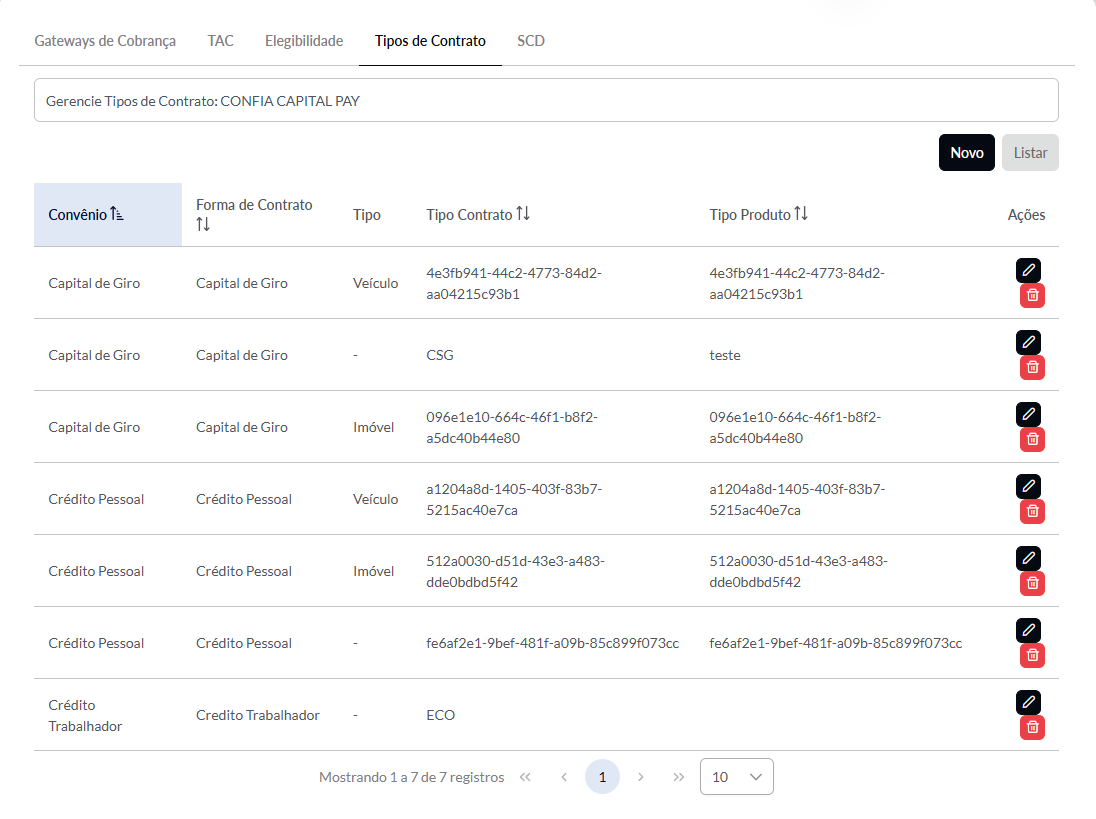Open the SCD tab

531,41
